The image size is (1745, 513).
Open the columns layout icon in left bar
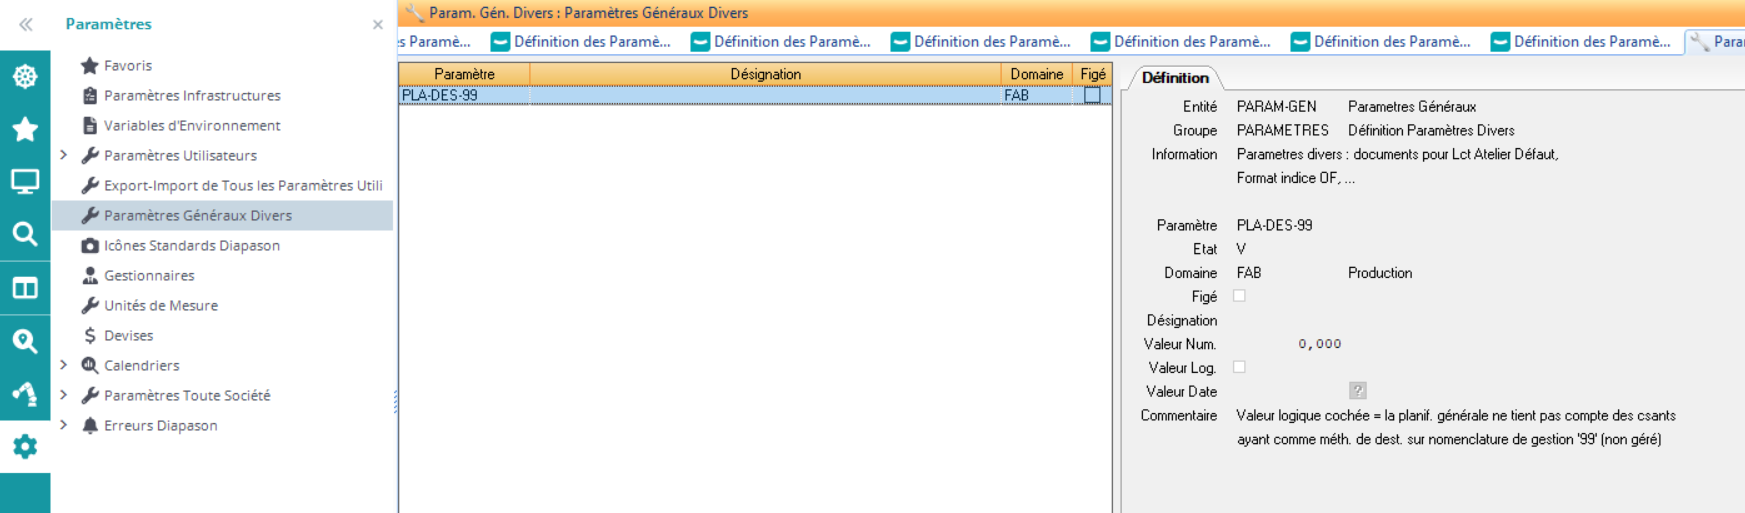click(25, 288)
